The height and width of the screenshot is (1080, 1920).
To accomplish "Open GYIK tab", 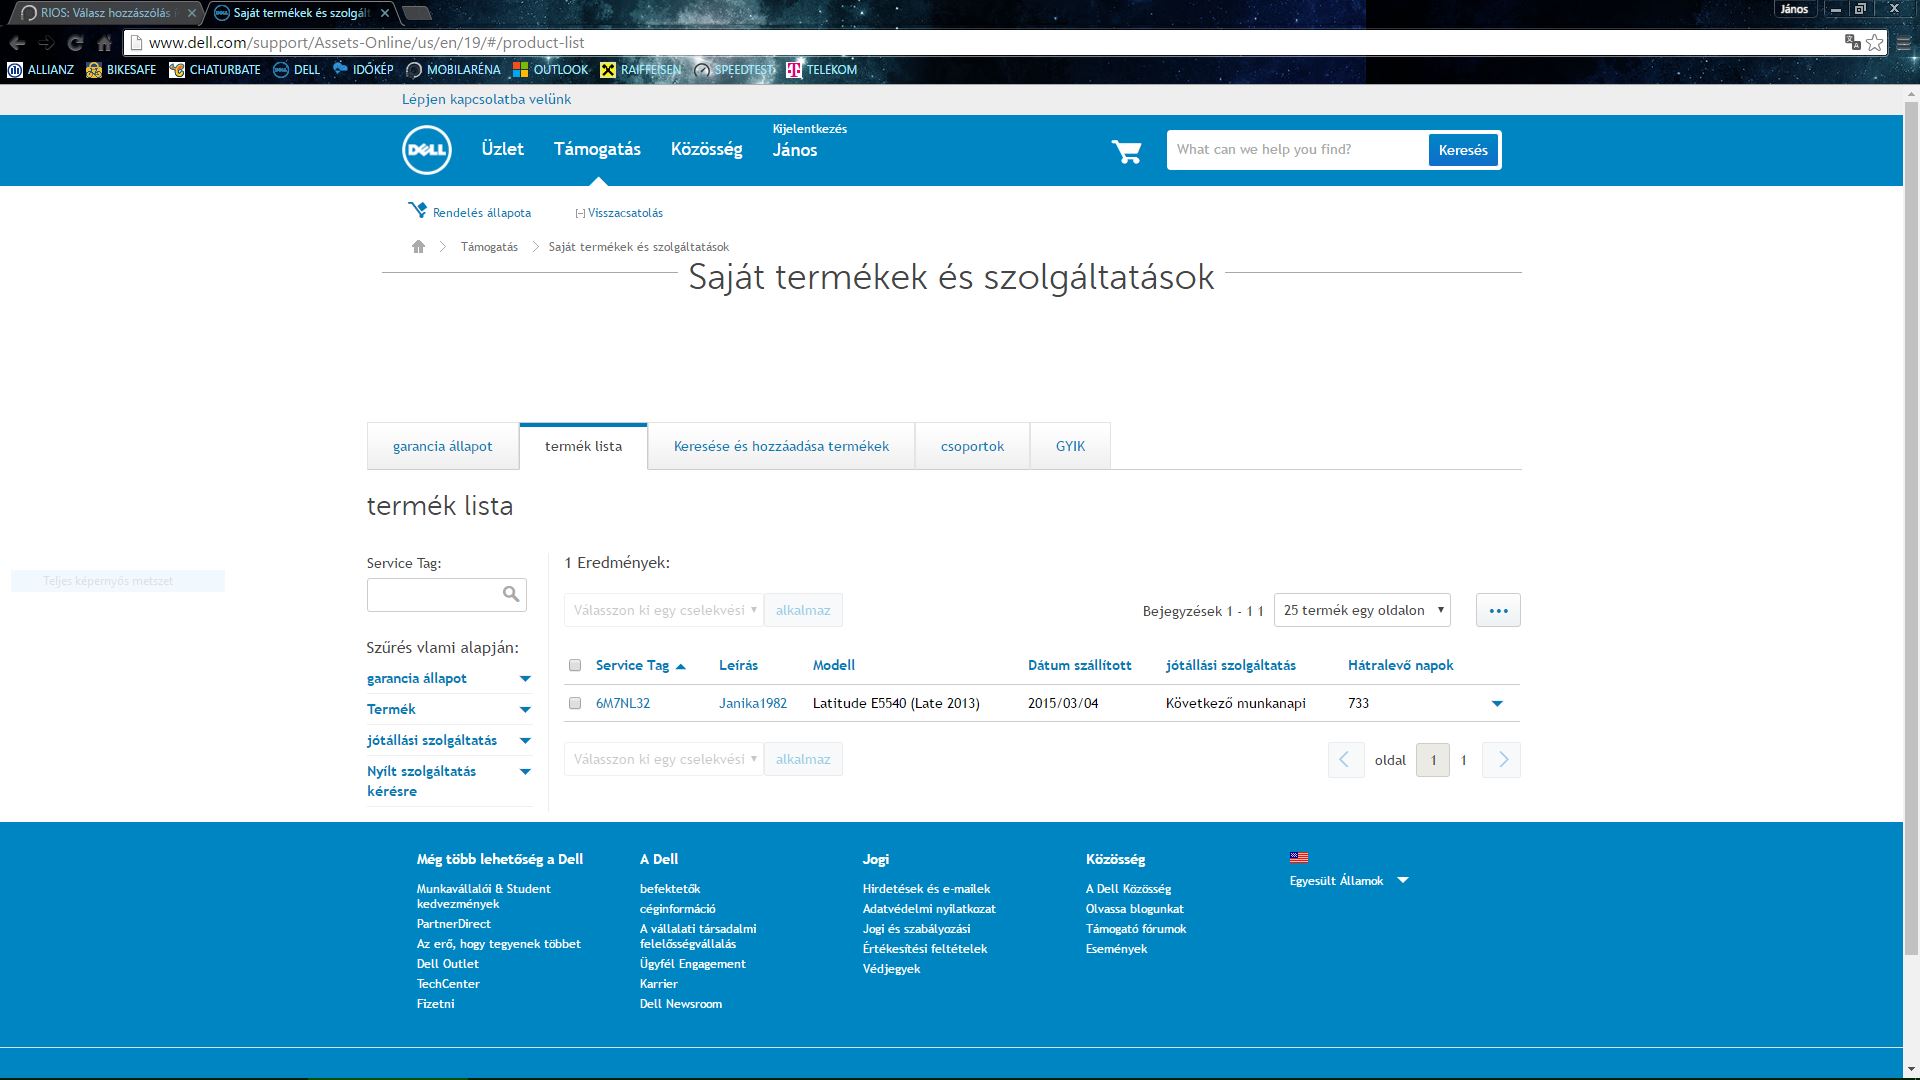I will 1070,446.
